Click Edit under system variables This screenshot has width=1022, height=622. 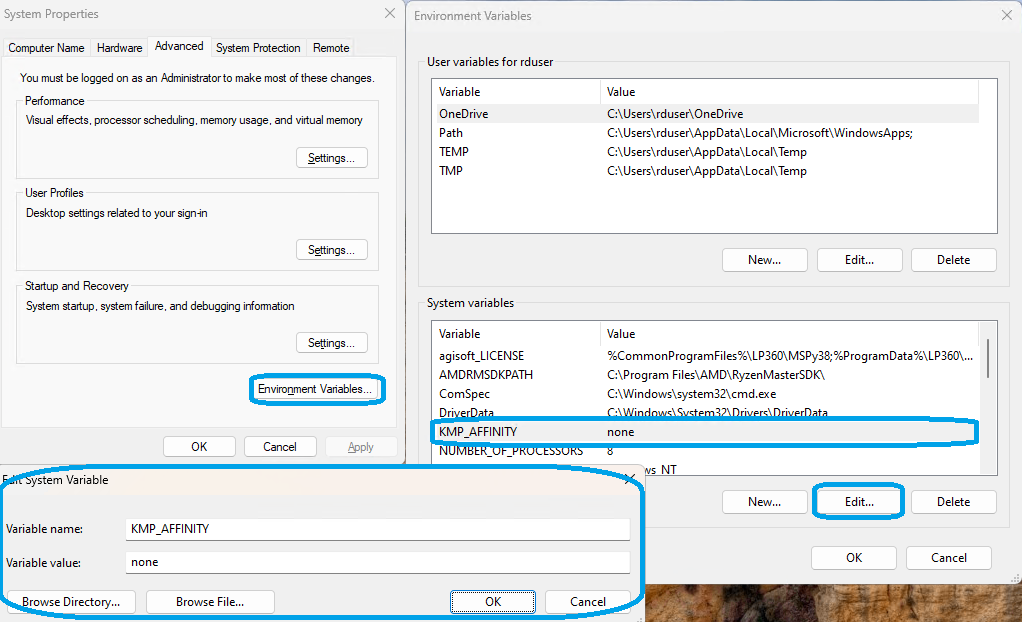859,501
